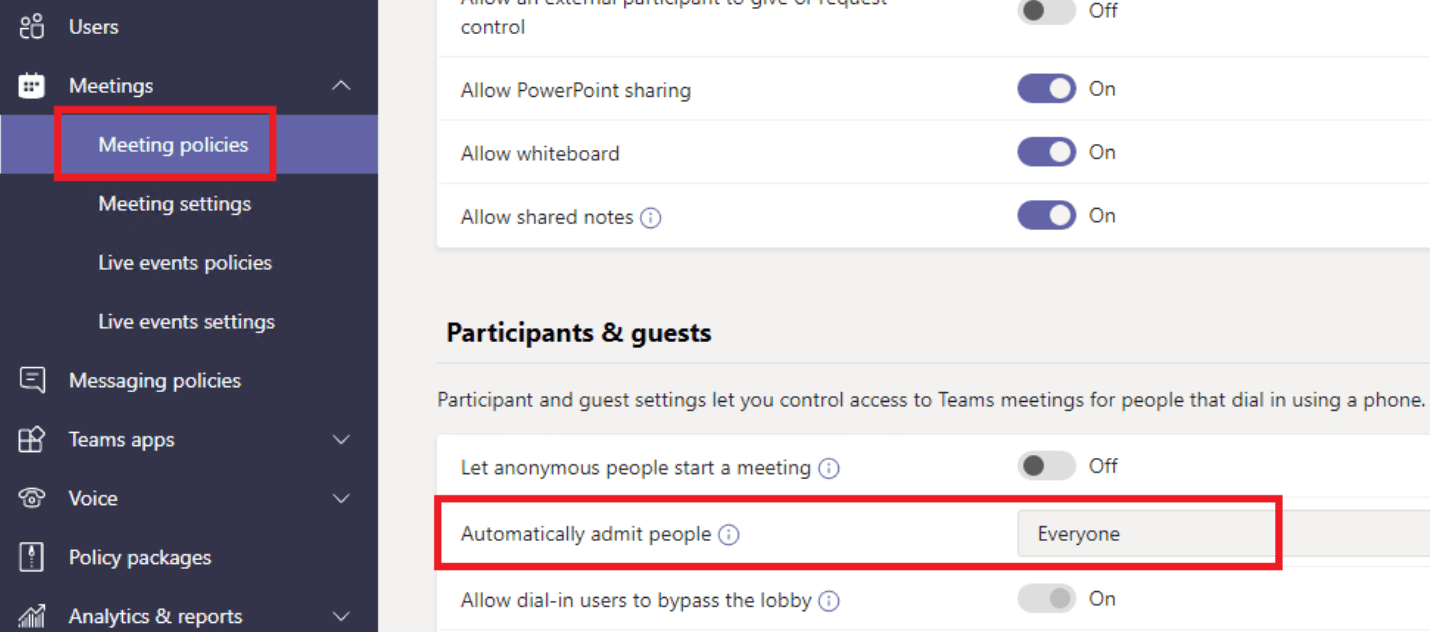This screenshot has width=1430, height=632.
Task: Select the Policy packages icon
Action: pyautogui.click(x=30, y=557)
